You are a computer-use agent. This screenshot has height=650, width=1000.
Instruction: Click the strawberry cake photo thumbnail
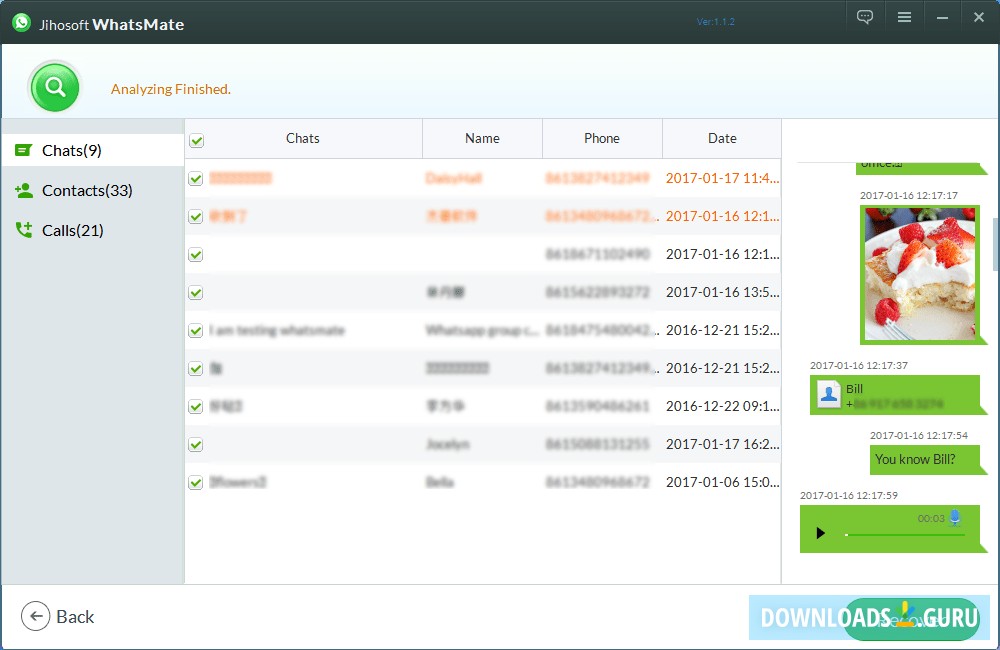[921, 274]
